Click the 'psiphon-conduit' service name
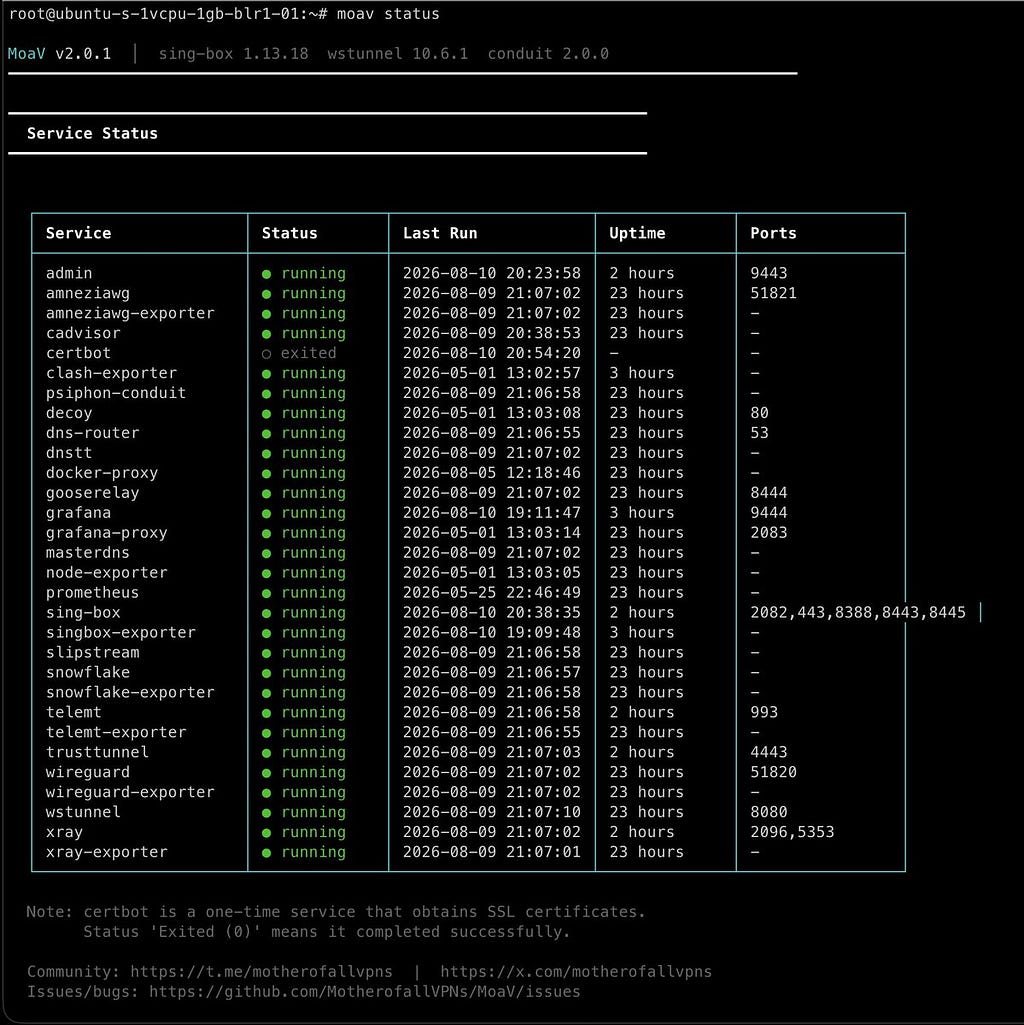 [x=116, y=393]
